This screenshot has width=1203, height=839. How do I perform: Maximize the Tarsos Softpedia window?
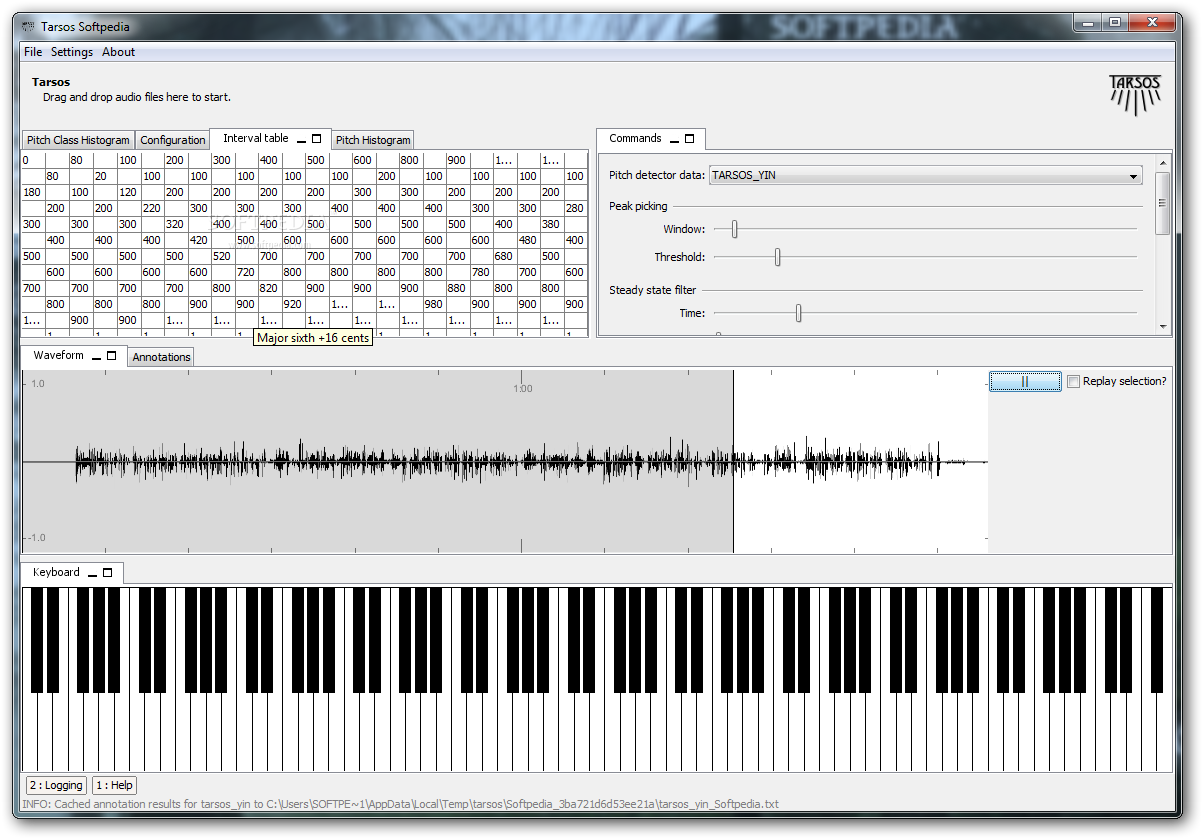[1115, 22]
